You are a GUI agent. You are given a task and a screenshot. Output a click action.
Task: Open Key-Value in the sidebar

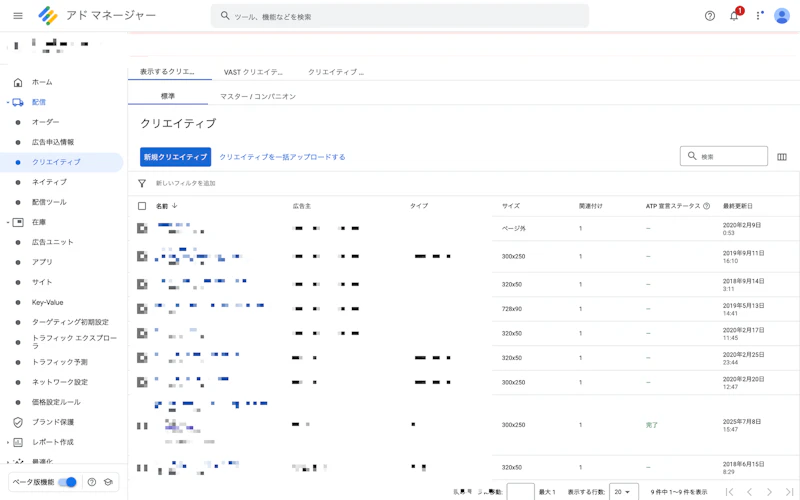click(47, 303)
